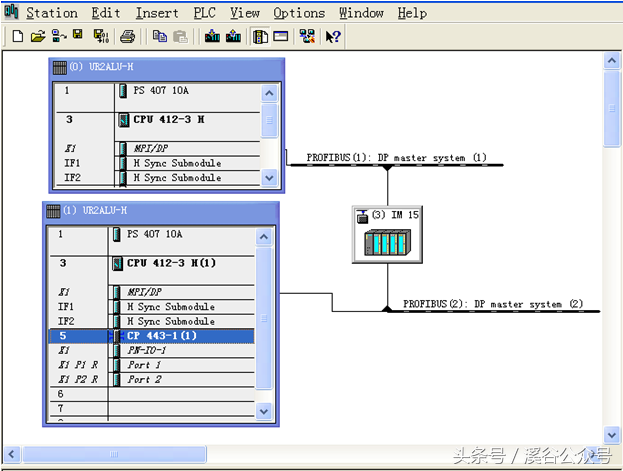623x471 pixels.
Task: Click the PROFIBUS(2) DP master system line
Action: (492, 310)
